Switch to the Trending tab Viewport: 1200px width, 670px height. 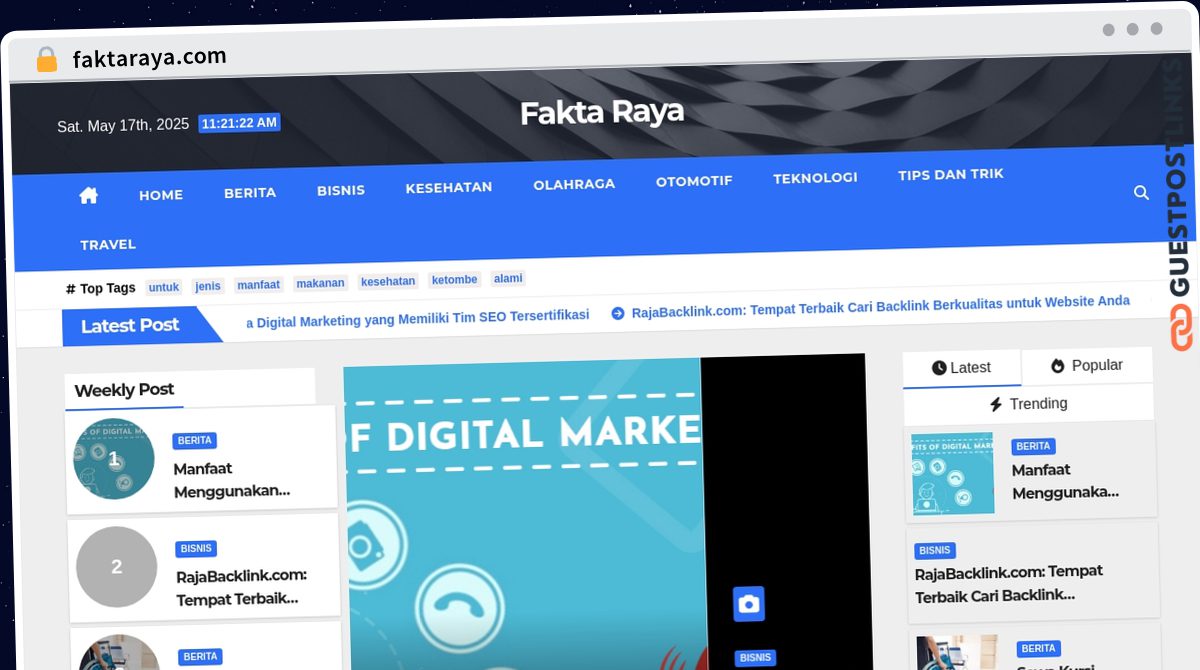[x=1028, y=404]
